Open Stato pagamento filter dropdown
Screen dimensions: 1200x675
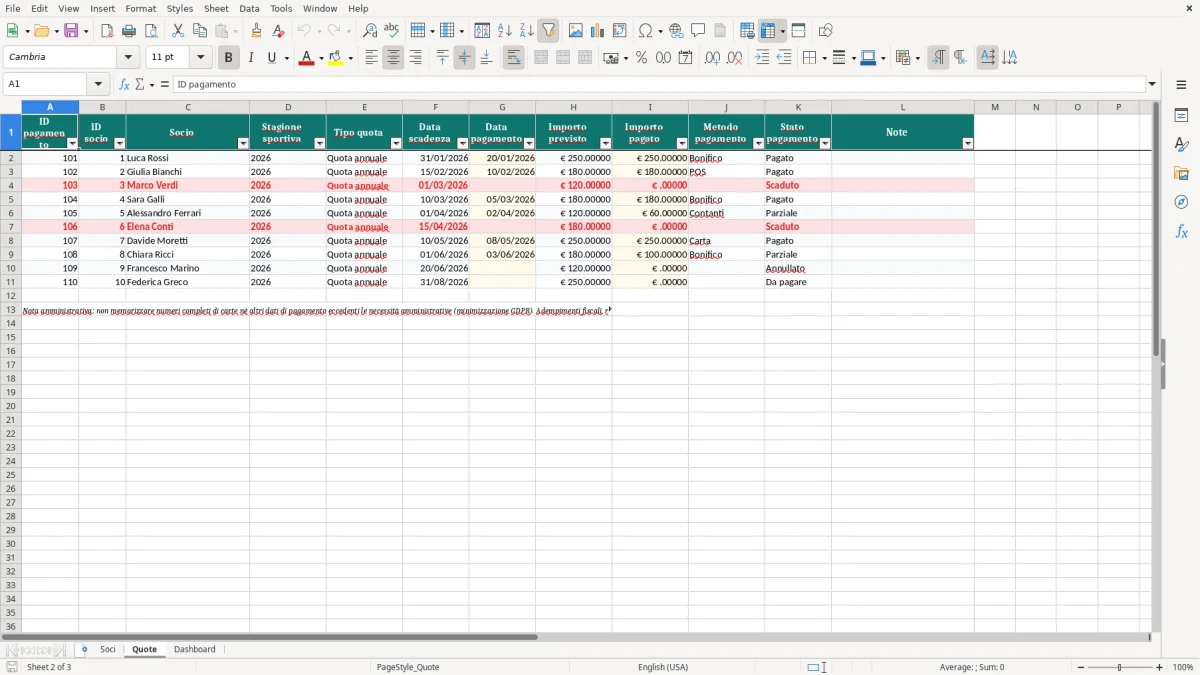825,144
